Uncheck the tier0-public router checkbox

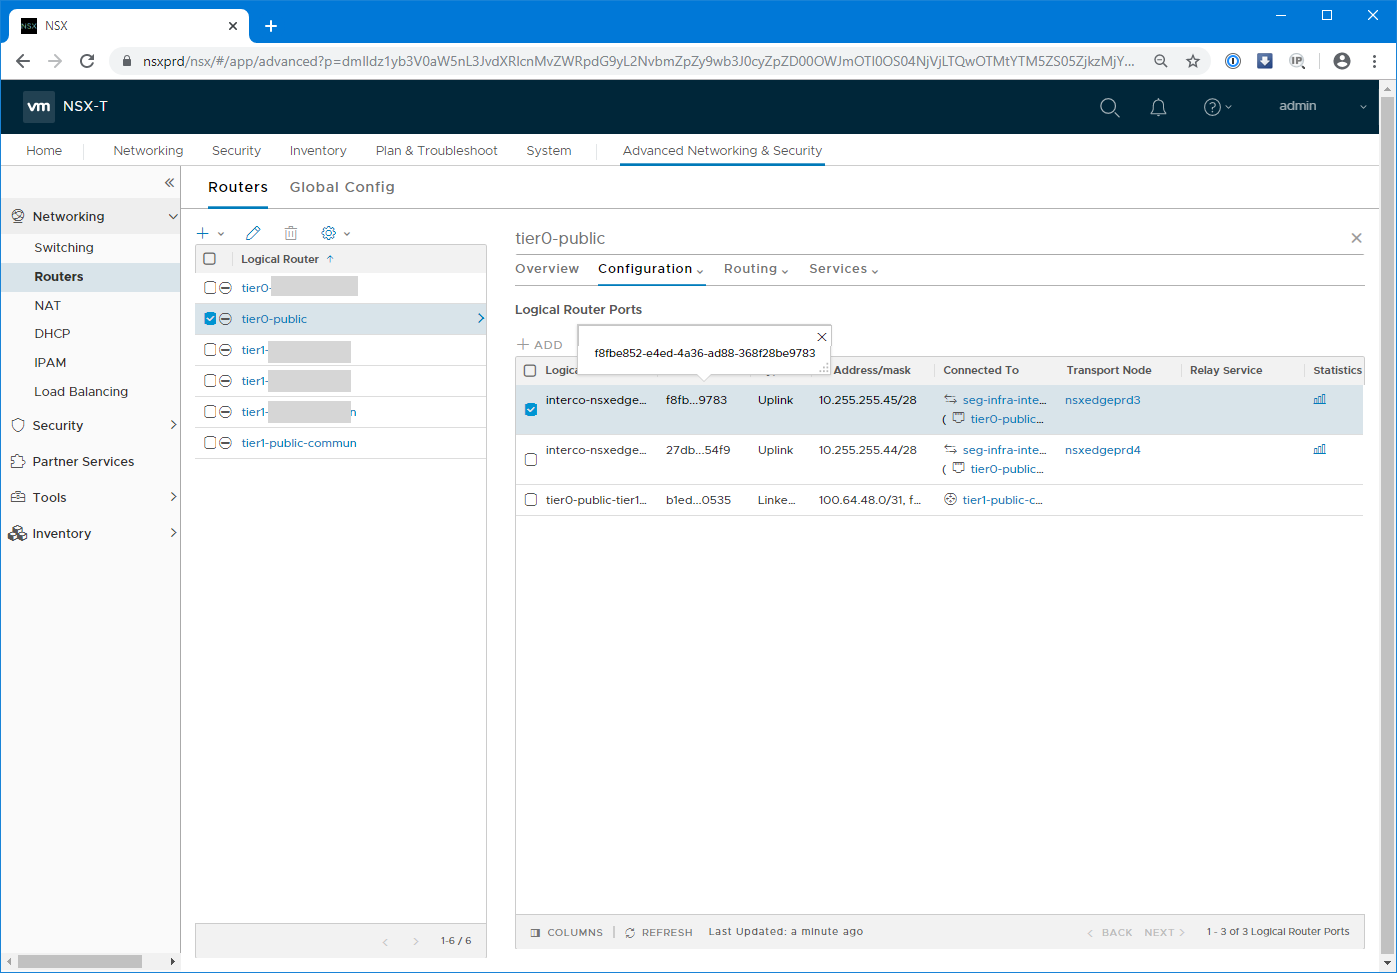(x=210, y=319)
